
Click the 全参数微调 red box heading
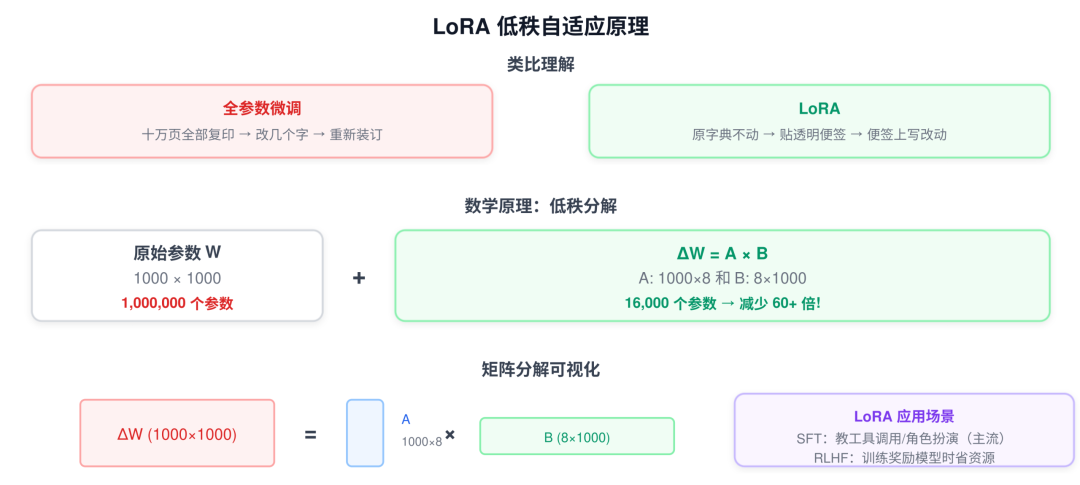pyautogui.click(x=262, y=109)
